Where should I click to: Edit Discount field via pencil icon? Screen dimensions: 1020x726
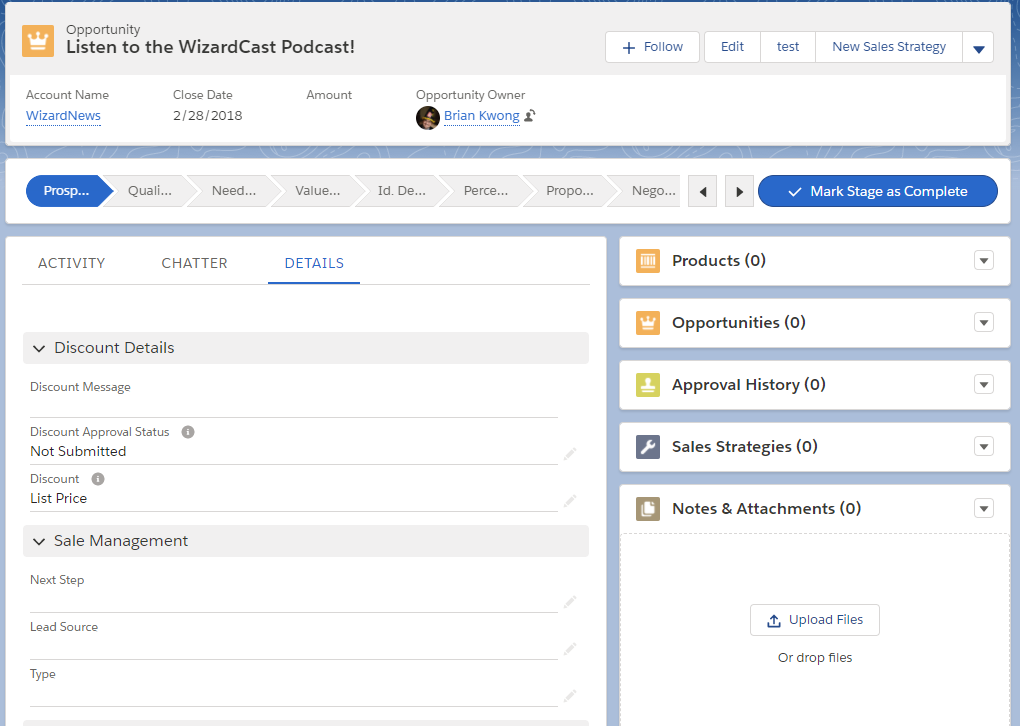tap(570, 500)
